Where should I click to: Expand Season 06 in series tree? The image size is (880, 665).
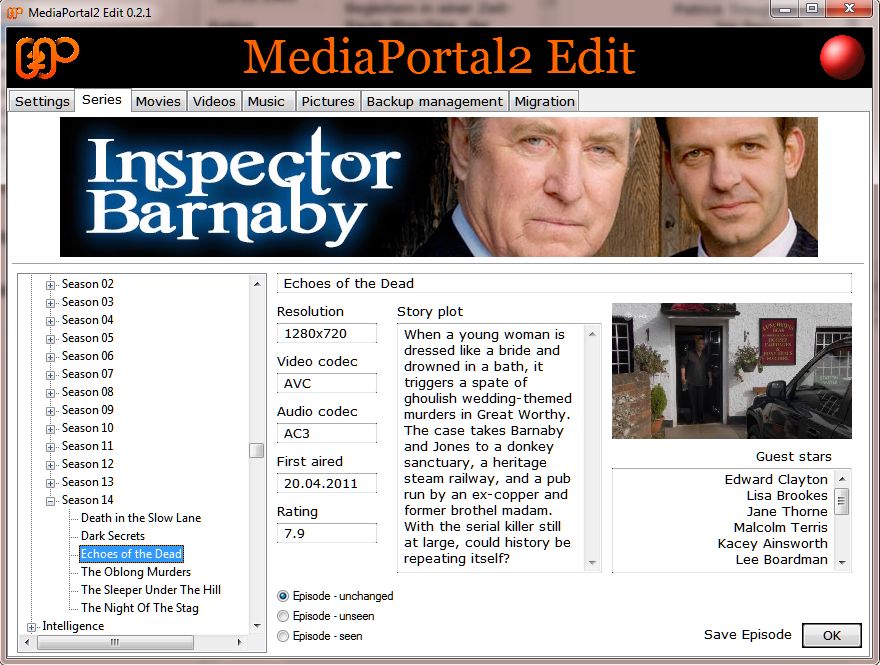[51, 357]
